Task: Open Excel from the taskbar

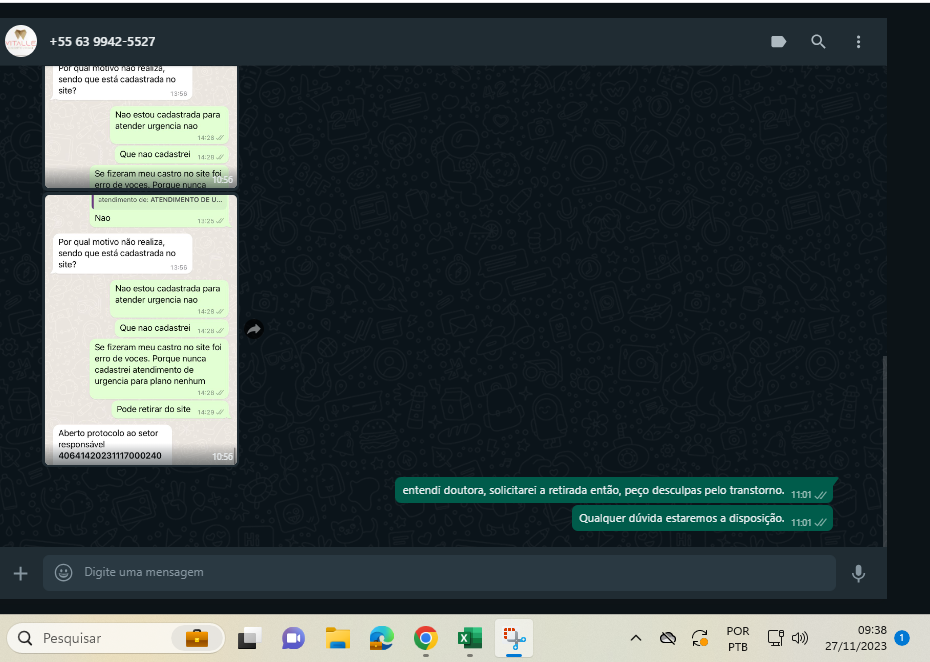Action: [x=470, y=638]
